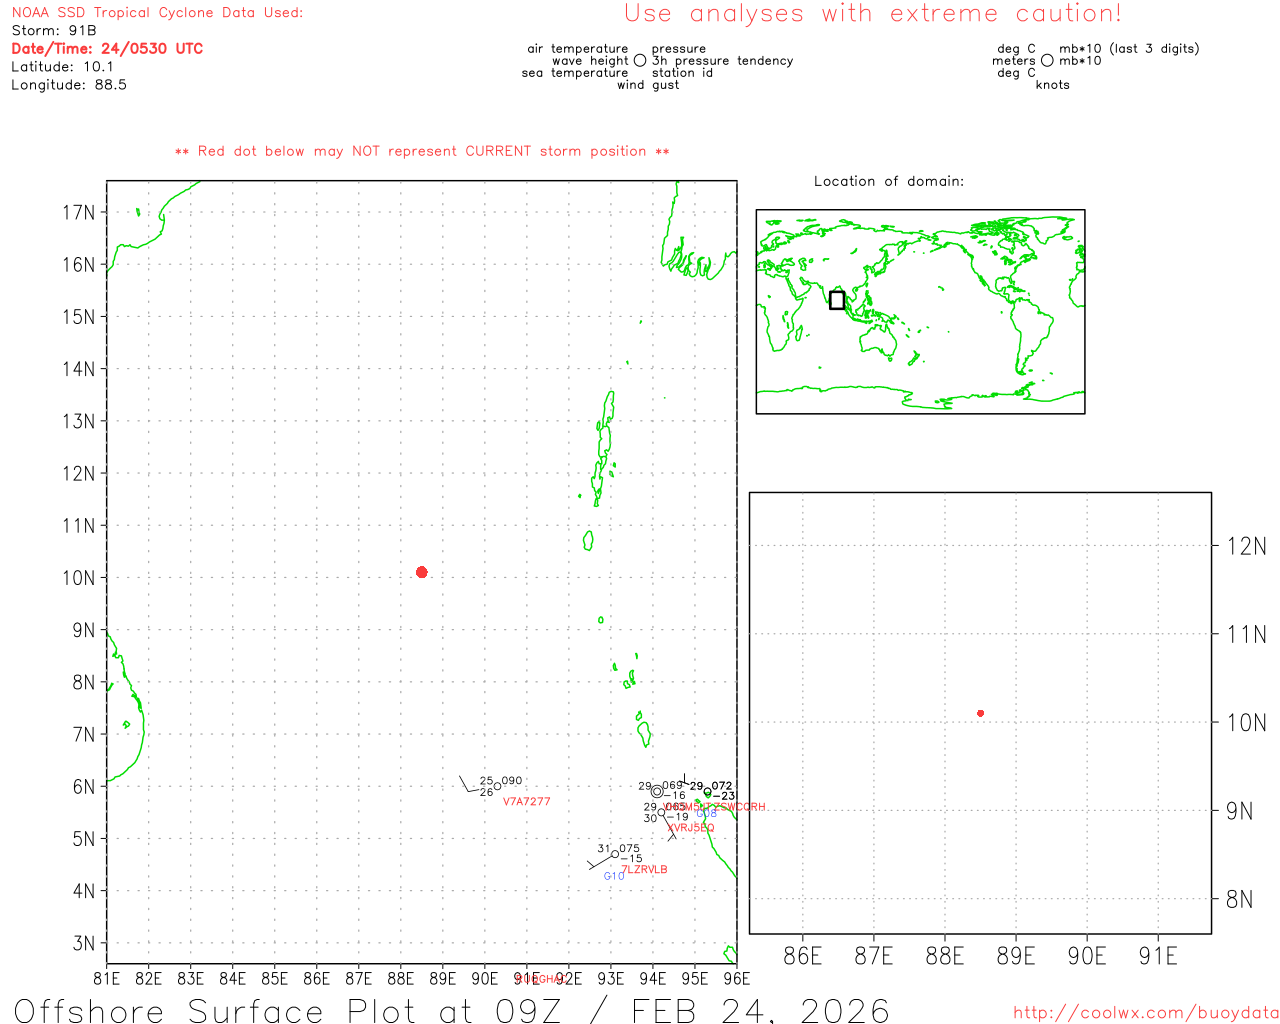This screenshot has height=1024, width=1280.
Task: Click '12N' label on inset map
Action: pos(1246,546)
